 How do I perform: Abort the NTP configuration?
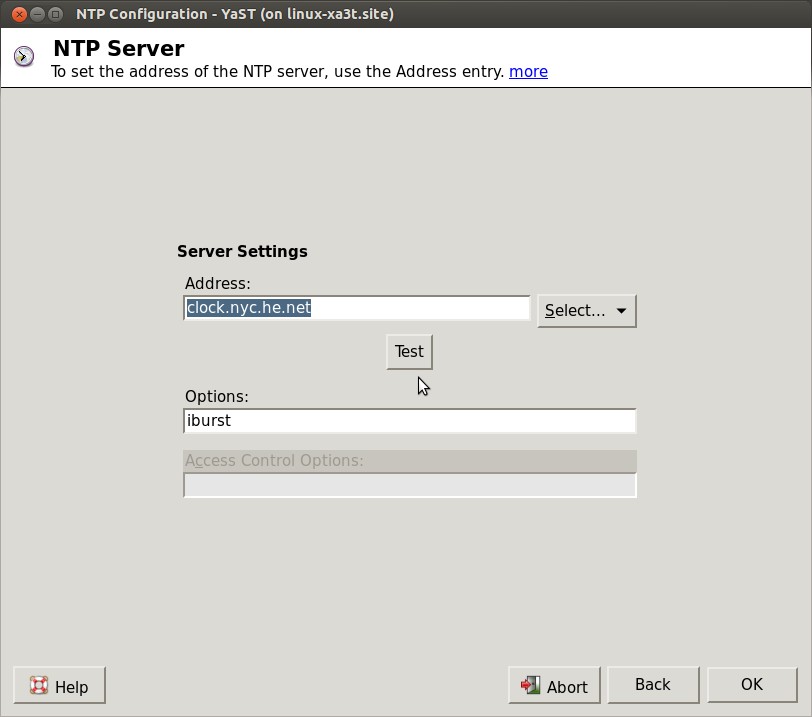(555, 687)
